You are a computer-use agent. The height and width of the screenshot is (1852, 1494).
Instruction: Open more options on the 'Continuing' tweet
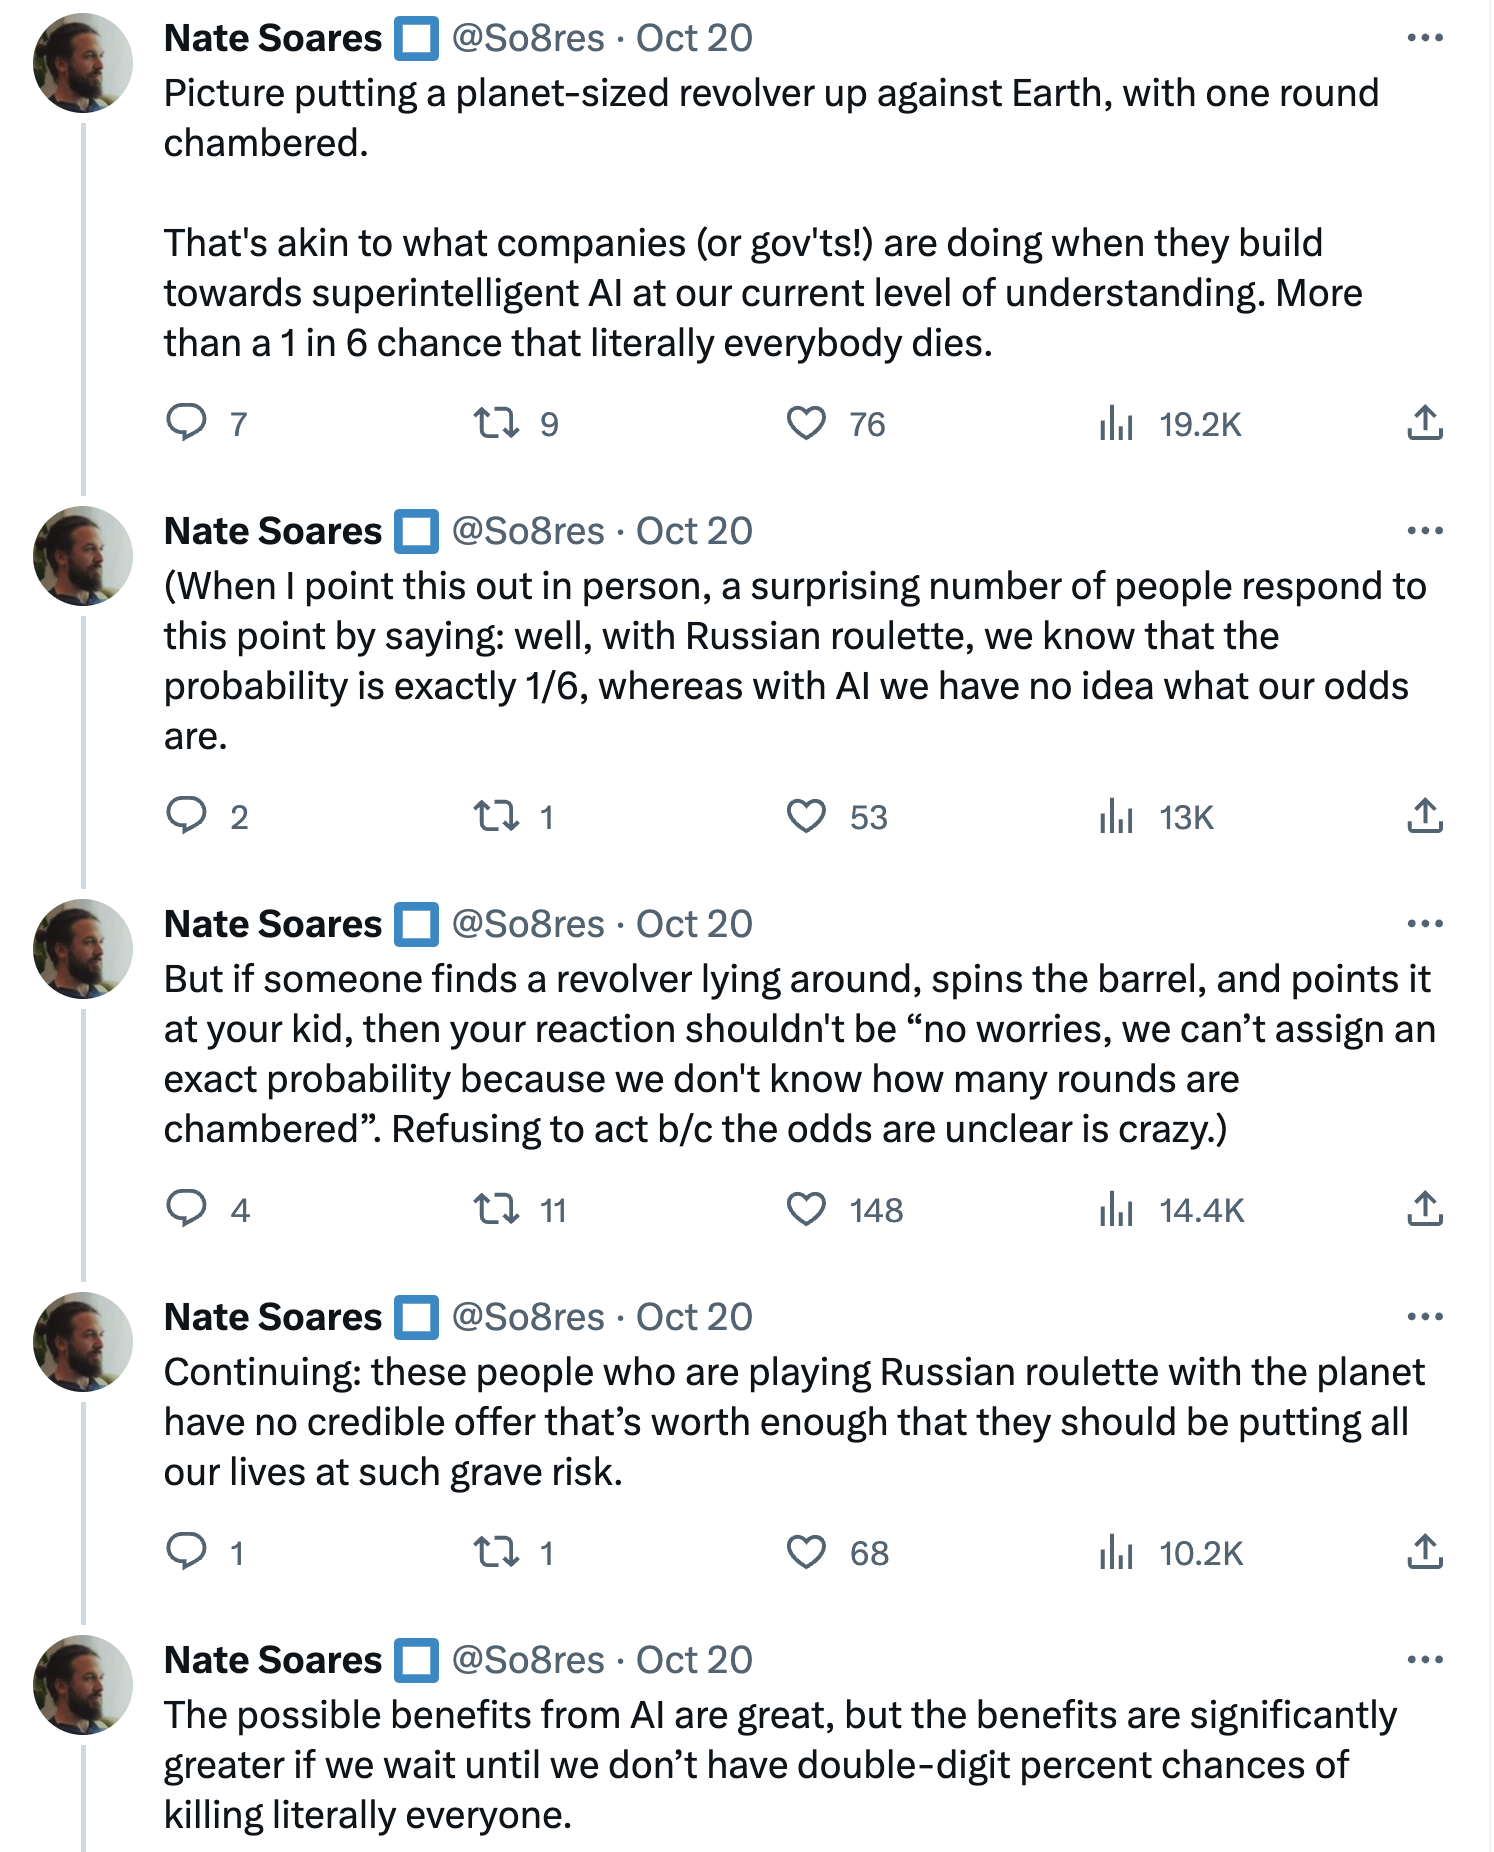pyautogui.click(x=1424, y=1317)
